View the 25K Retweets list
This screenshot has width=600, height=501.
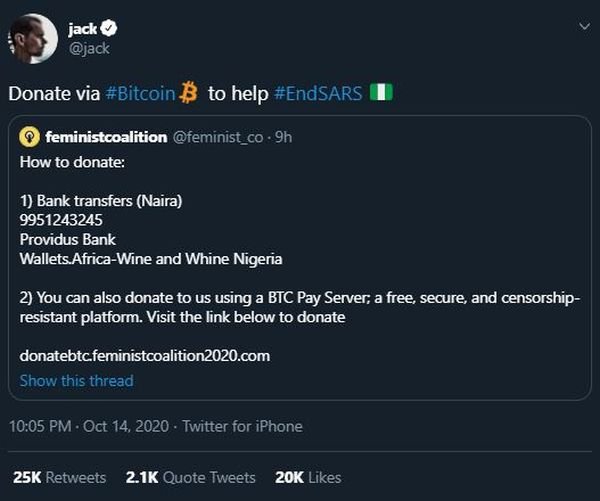coord(60,477)
